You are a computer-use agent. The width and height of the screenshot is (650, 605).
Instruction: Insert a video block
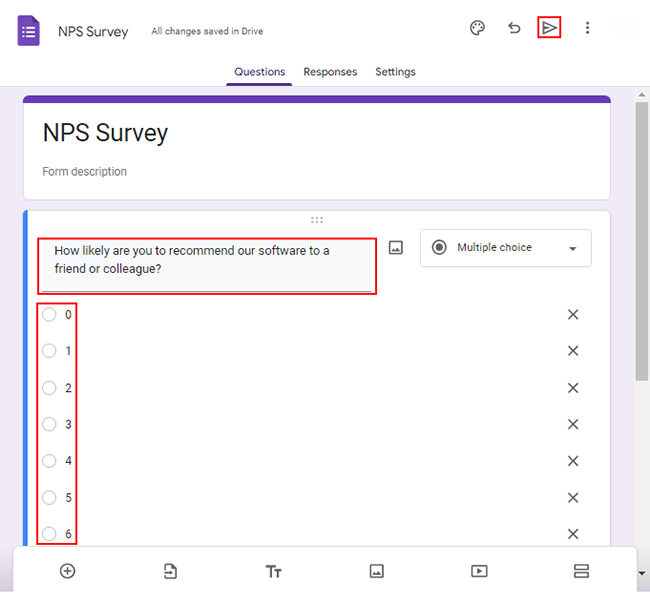479,571
